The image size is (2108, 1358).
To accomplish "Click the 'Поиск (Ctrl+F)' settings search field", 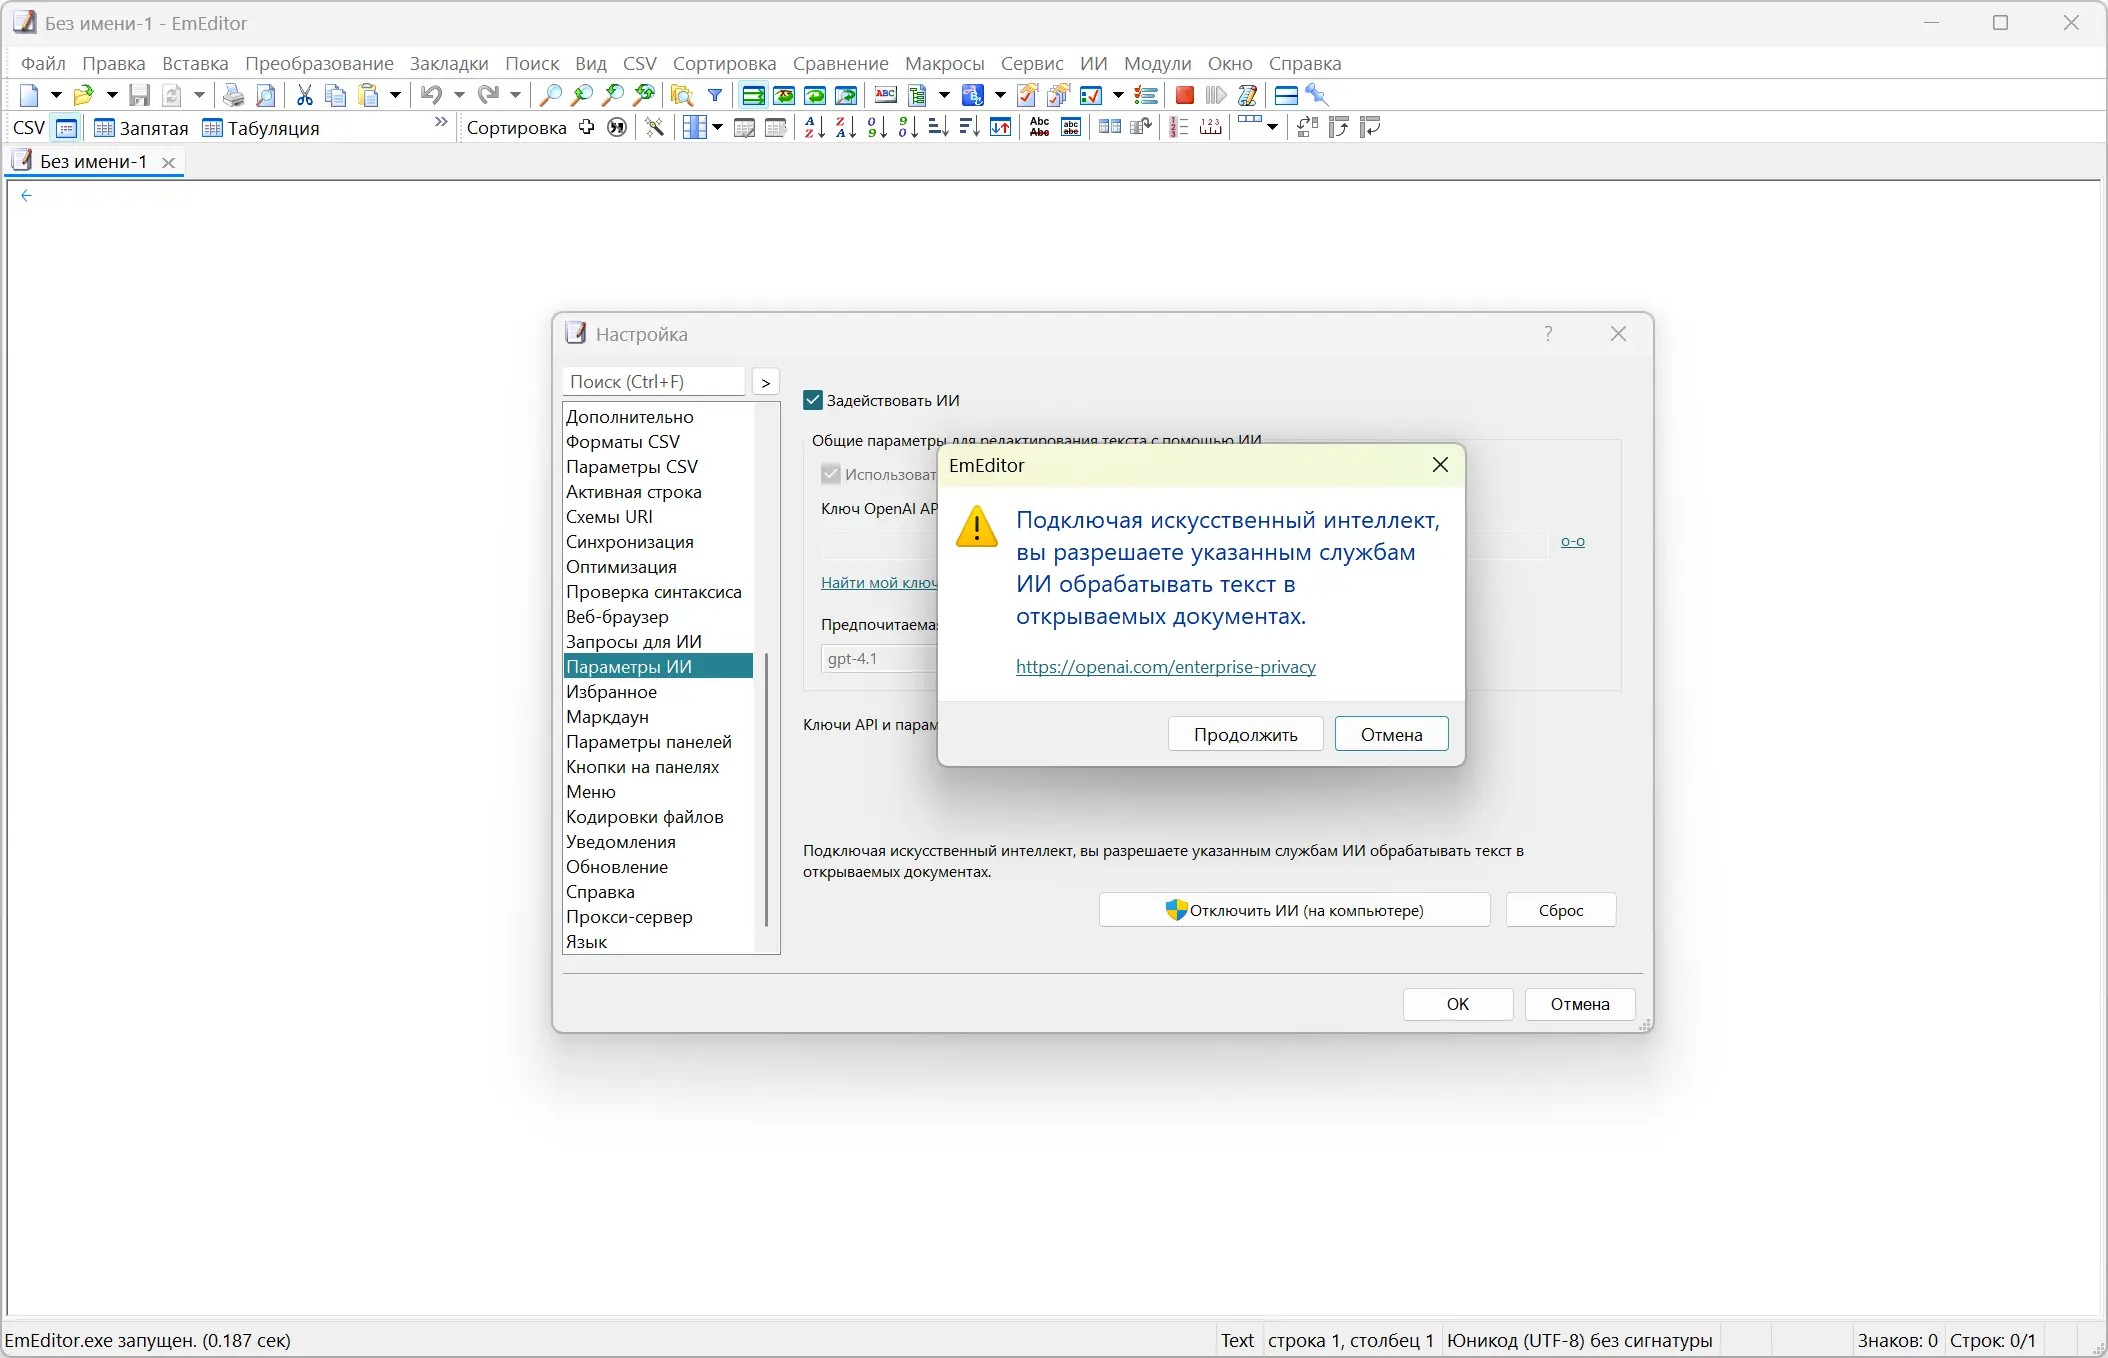I will coord(655,382).
